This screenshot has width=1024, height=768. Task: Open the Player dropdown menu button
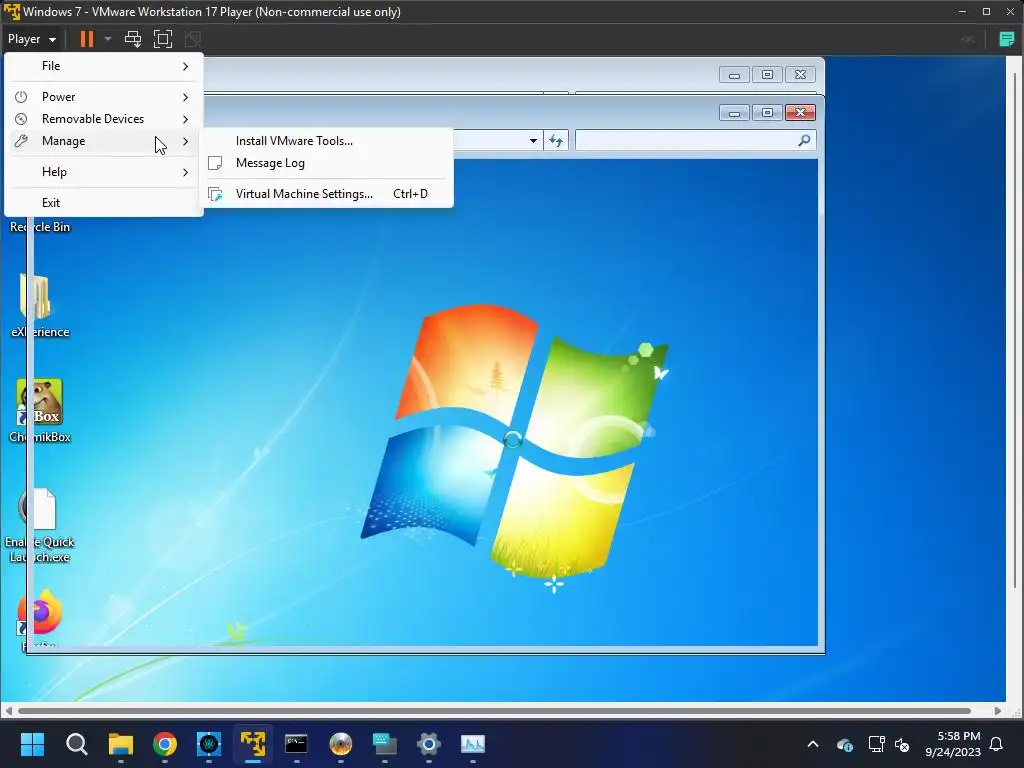31,39
